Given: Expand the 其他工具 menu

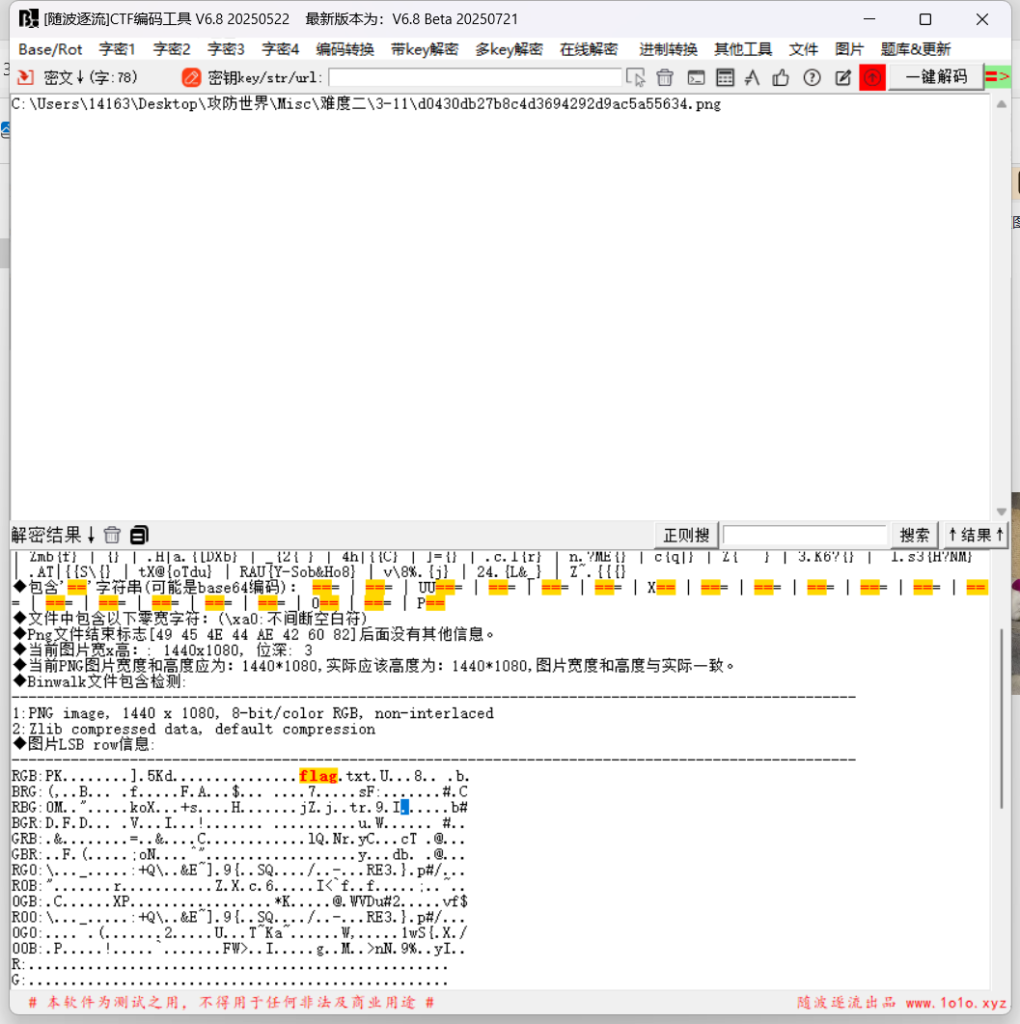Looking at the screenshot, I should click(x=742, y=49).
